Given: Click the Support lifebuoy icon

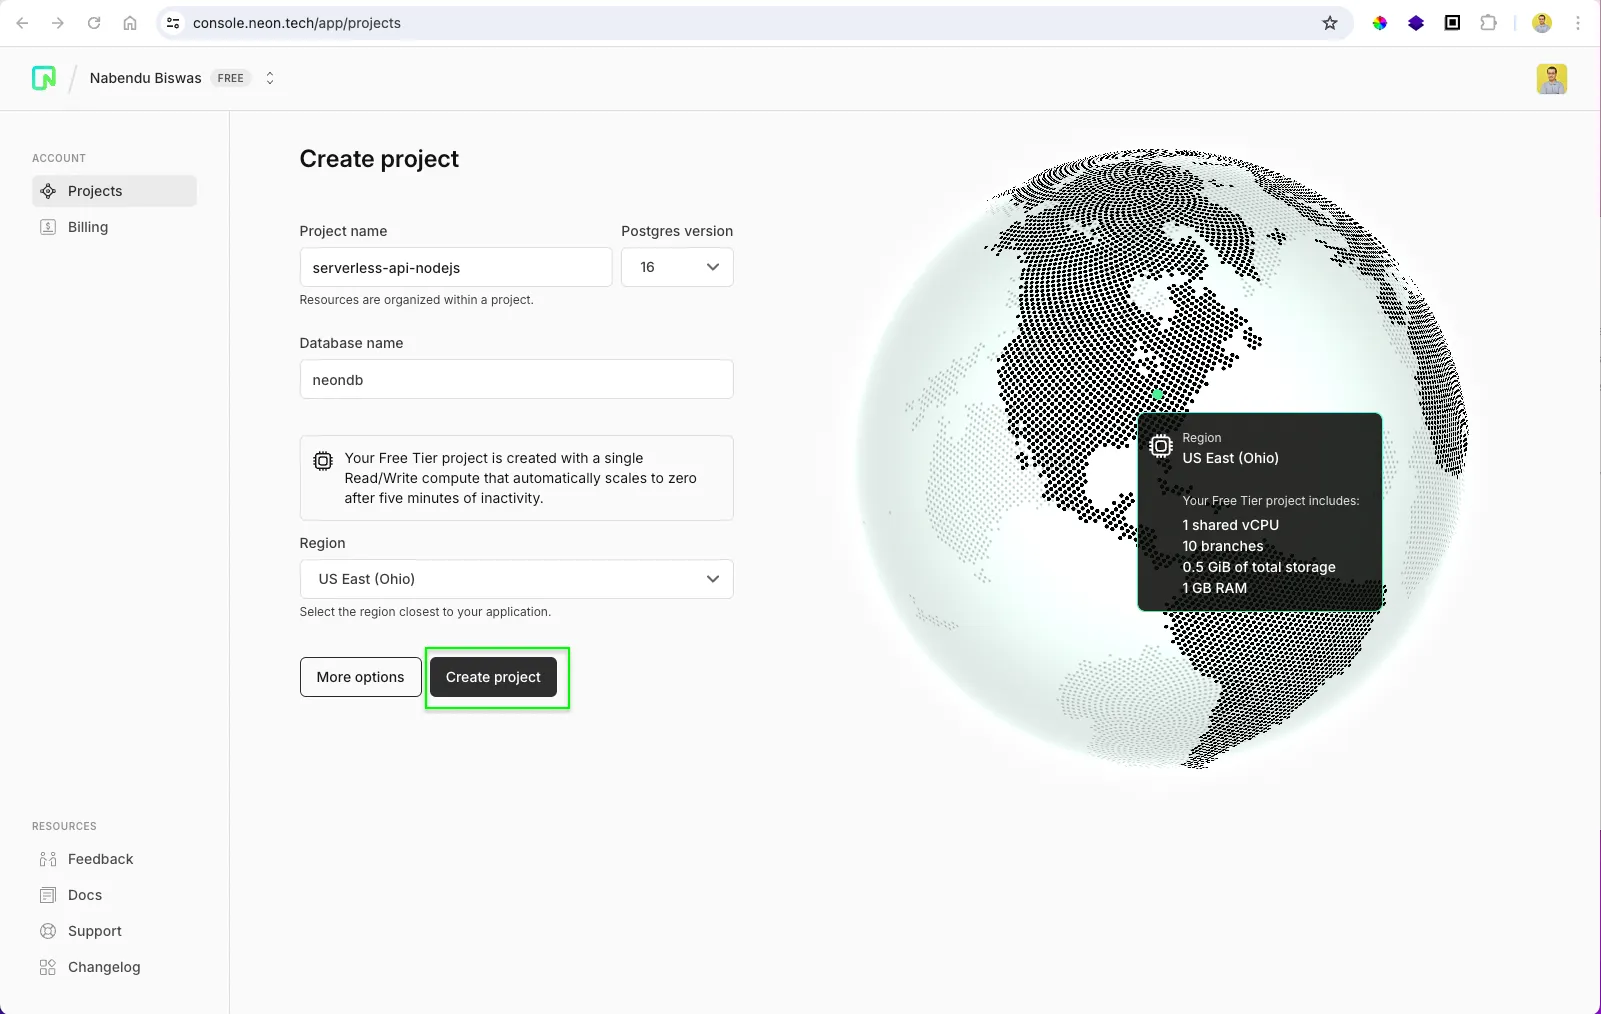Looking at the screenshot, I should tap(48, 931).
